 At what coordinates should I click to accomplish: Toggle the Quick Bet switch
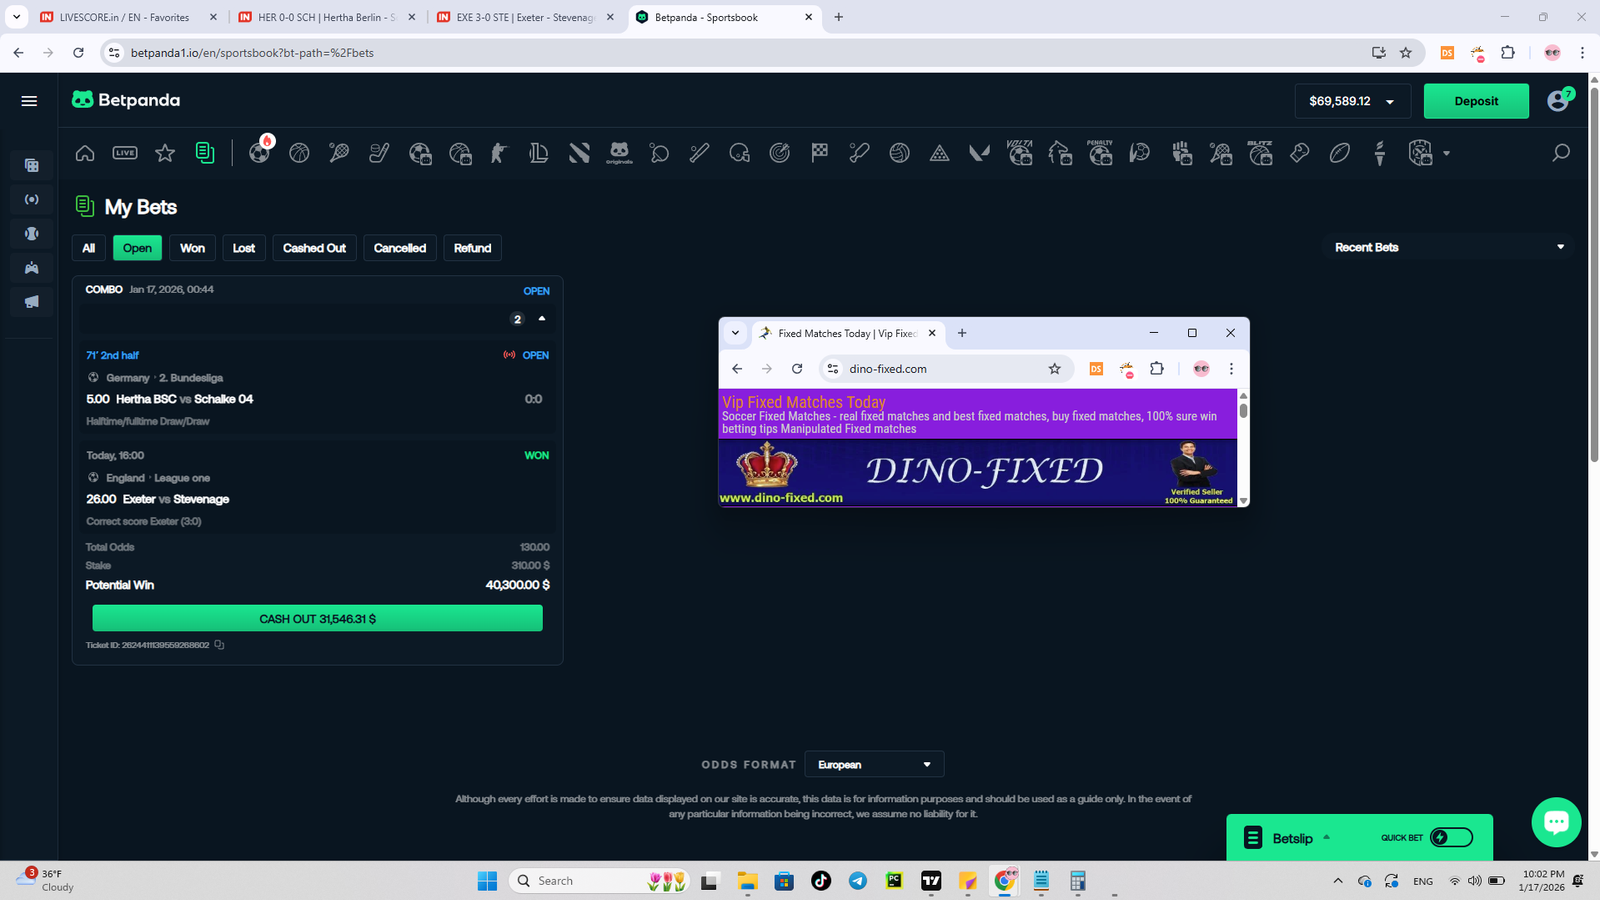point(1451,838)
